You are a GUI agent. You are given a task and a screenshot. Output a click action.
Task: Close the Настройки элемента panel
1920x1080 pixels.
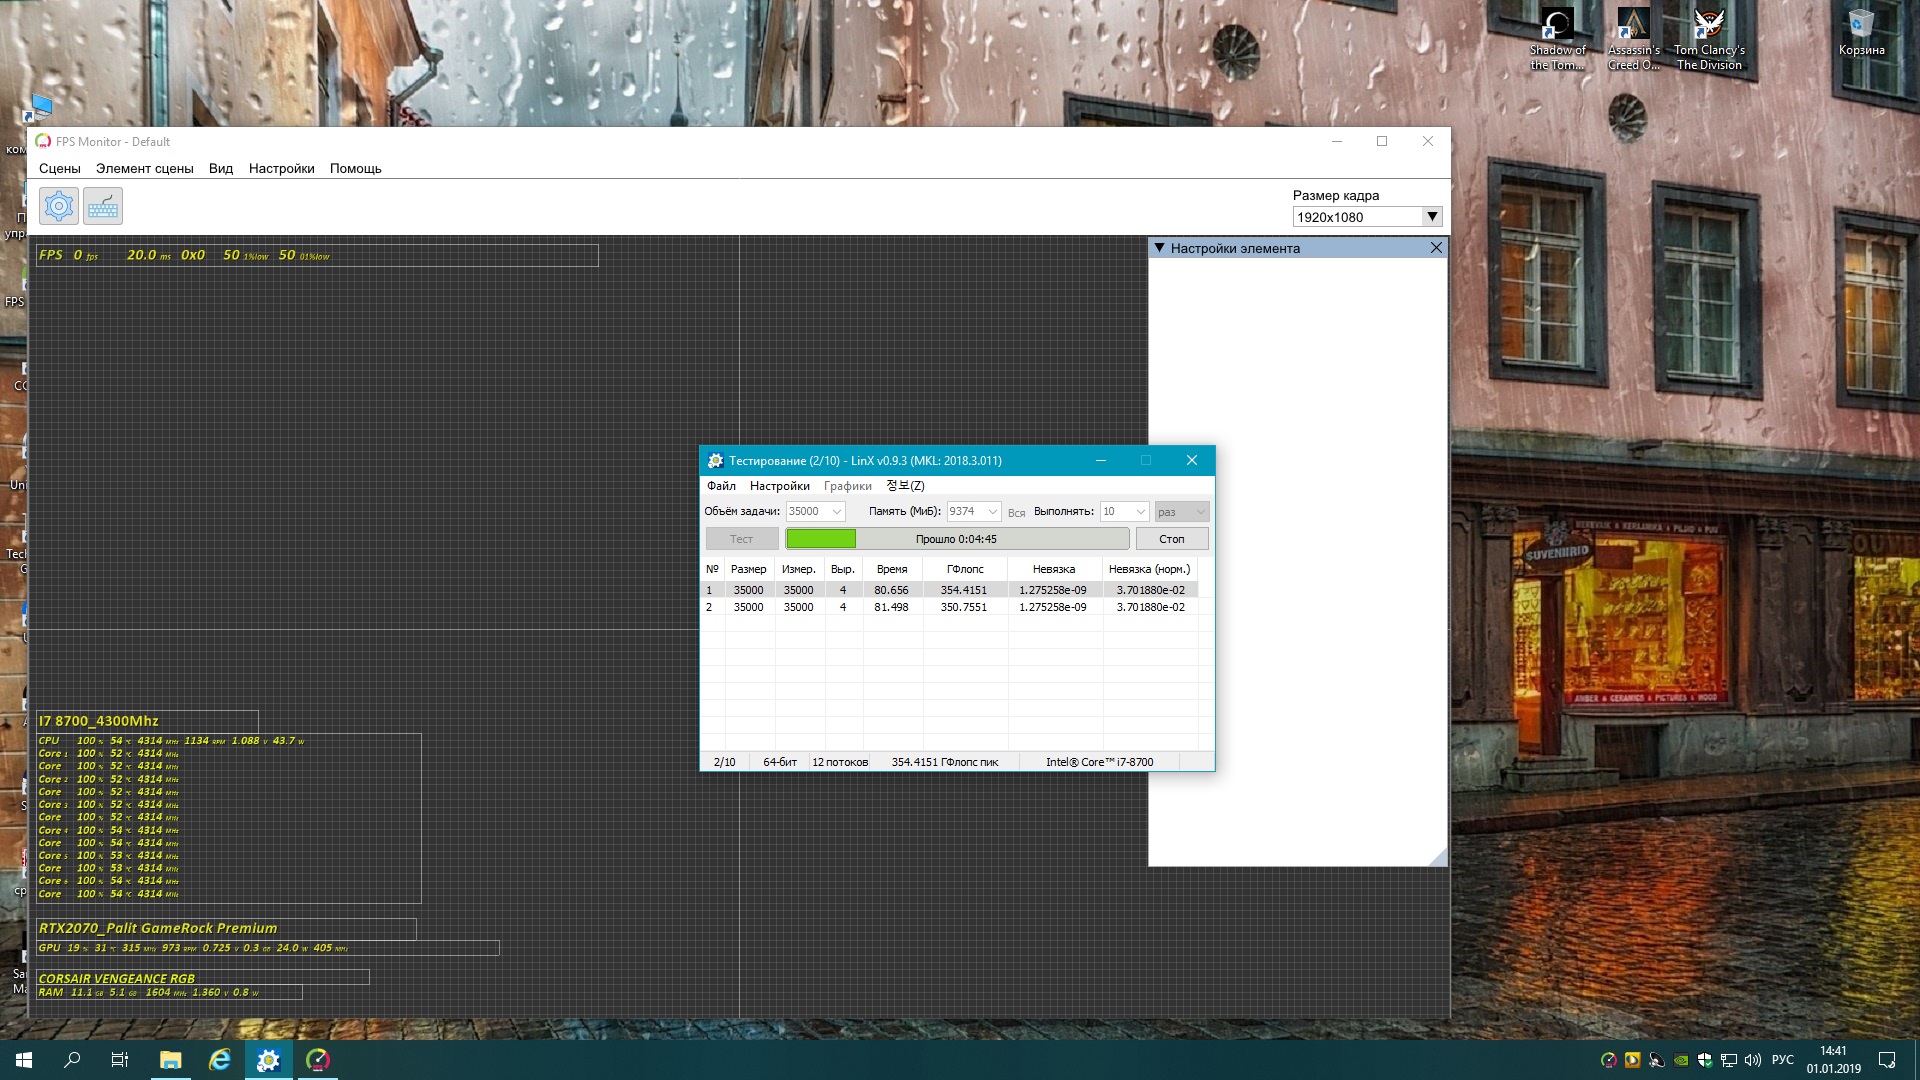pos(1436,248)
